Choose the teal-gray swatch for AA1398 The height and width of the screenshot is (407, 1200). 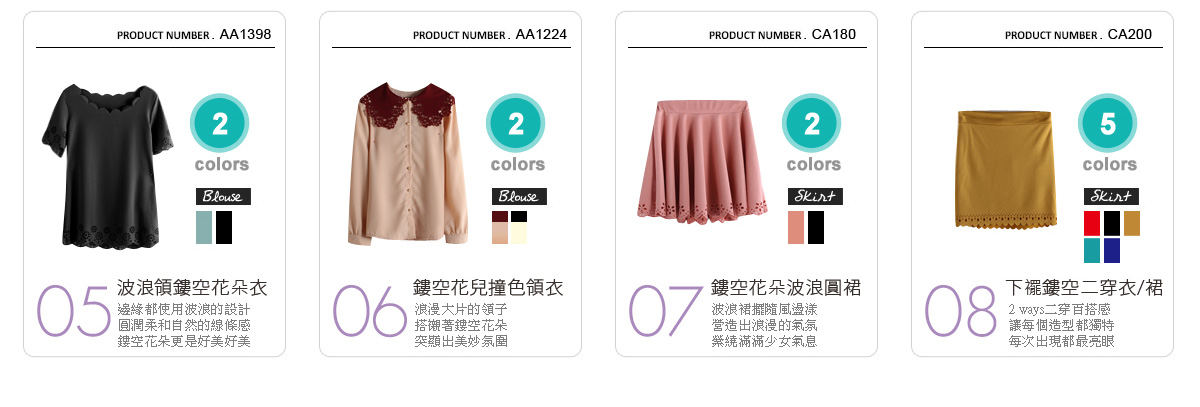[x=204, y=227]
